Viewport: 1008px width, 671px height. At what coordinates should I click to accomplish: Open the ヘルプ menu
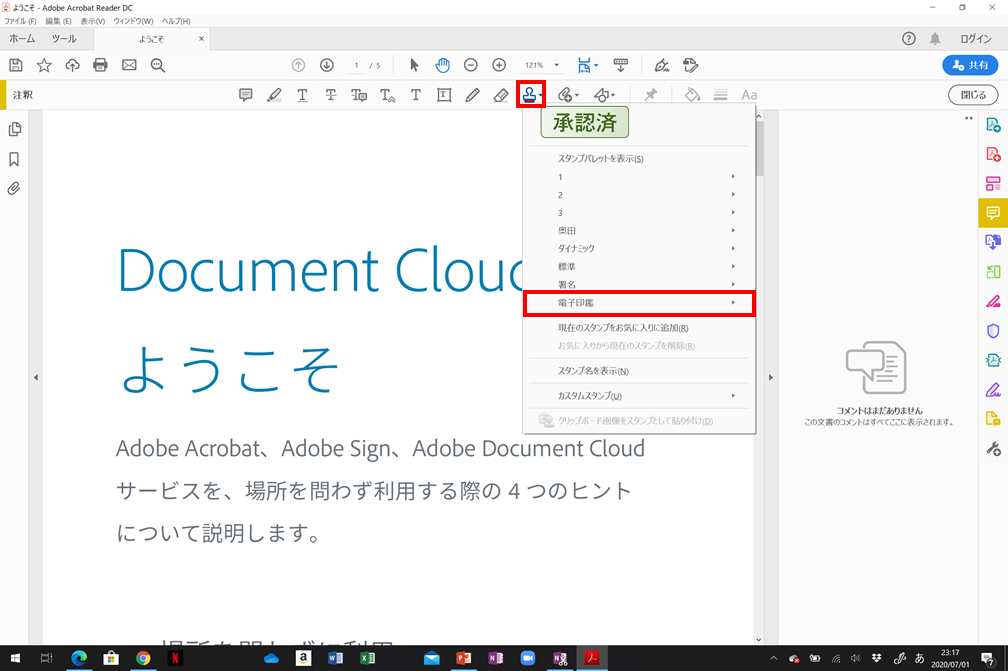176,21
